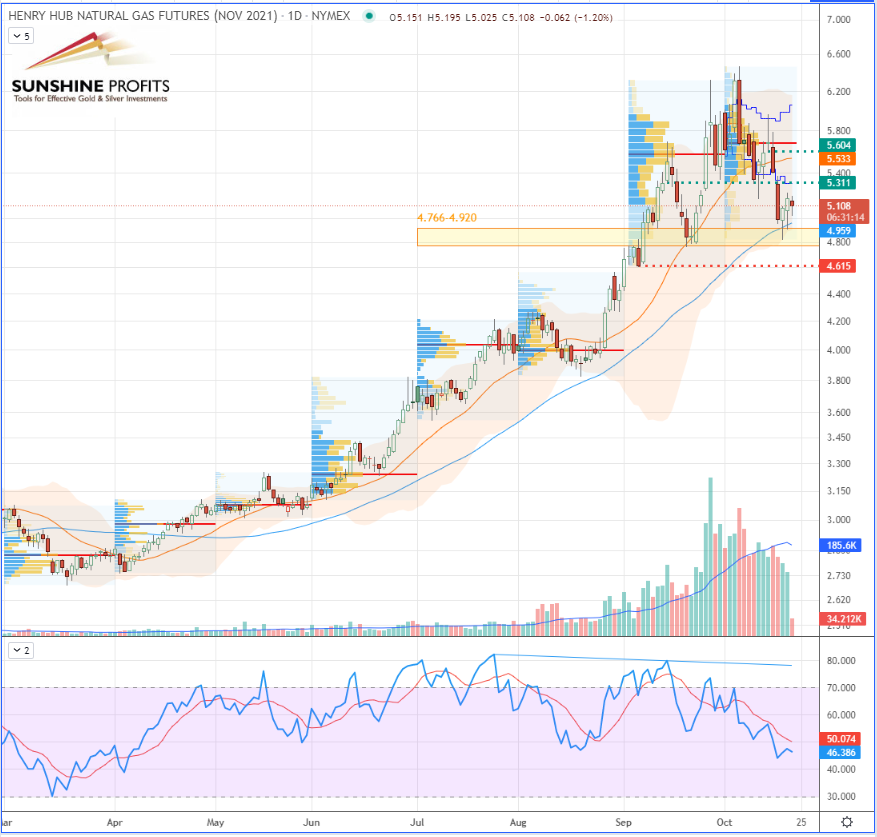877x837 pixels.
Task: Click the NYMEX exchange label
Action: (331, 16)
